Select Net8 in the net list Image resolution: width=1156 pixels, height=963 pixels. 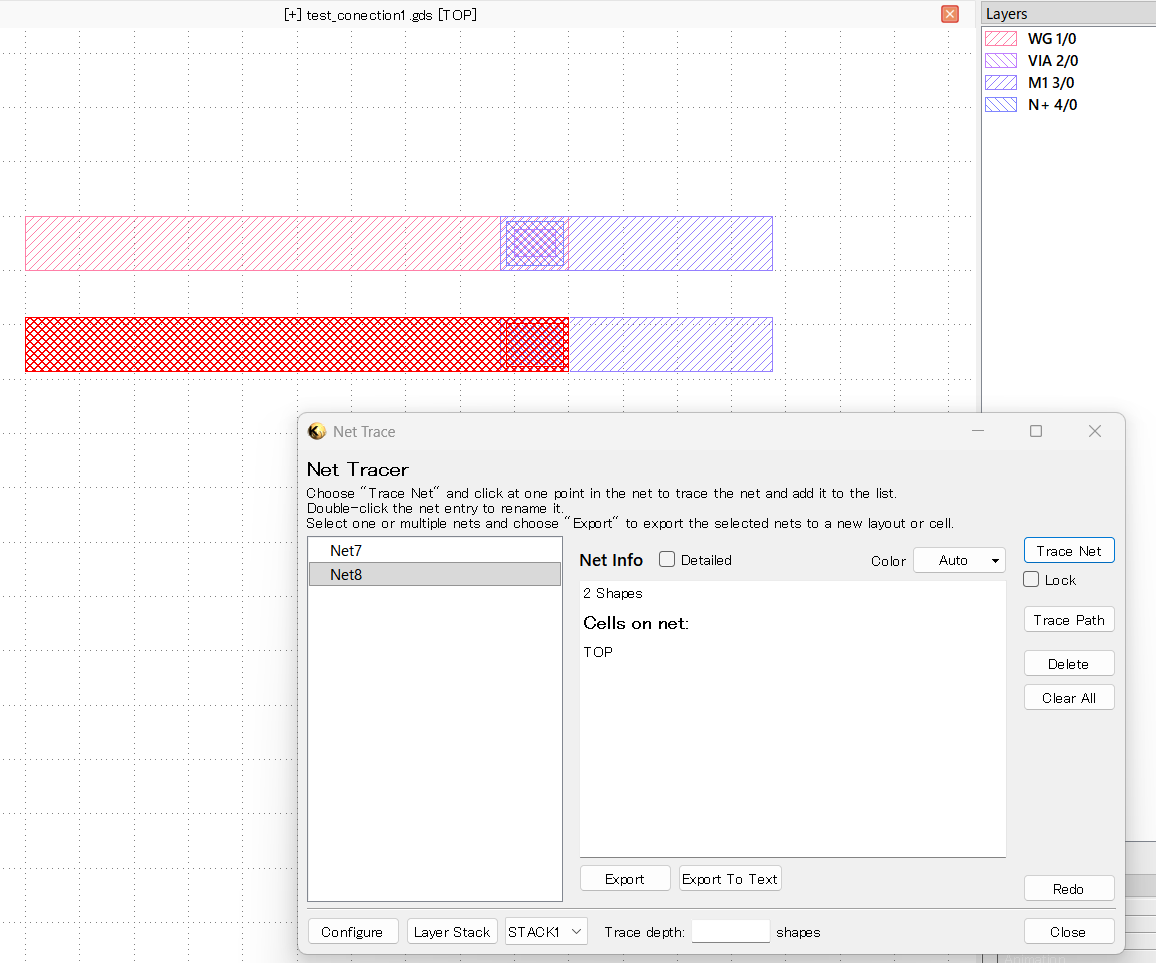click(434, 574)
